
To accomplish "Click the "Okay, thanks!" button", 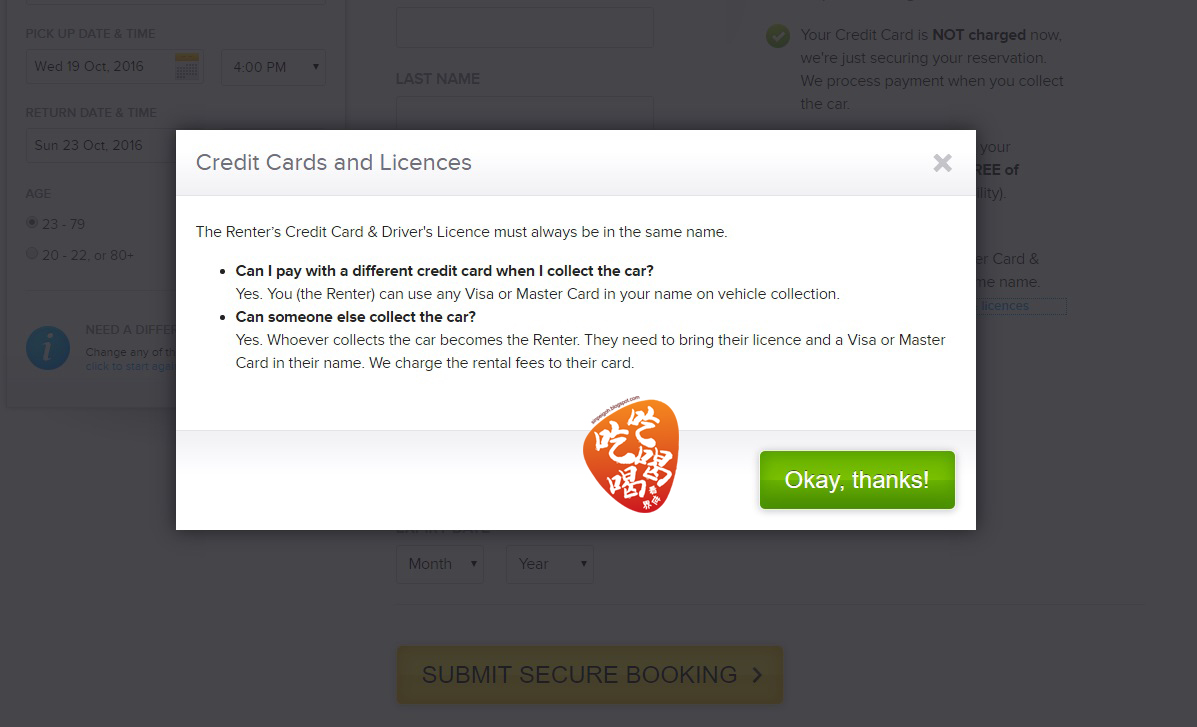I will (857, 480).
